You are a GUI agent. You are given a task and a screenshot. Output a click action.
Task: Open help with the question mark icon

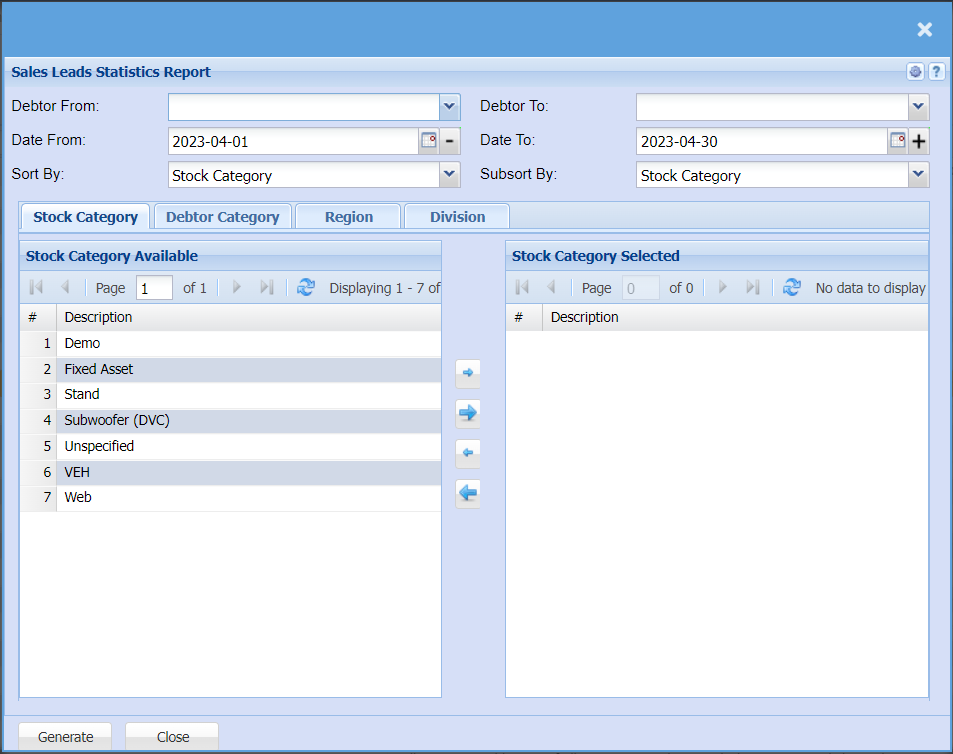pos(936,72)
